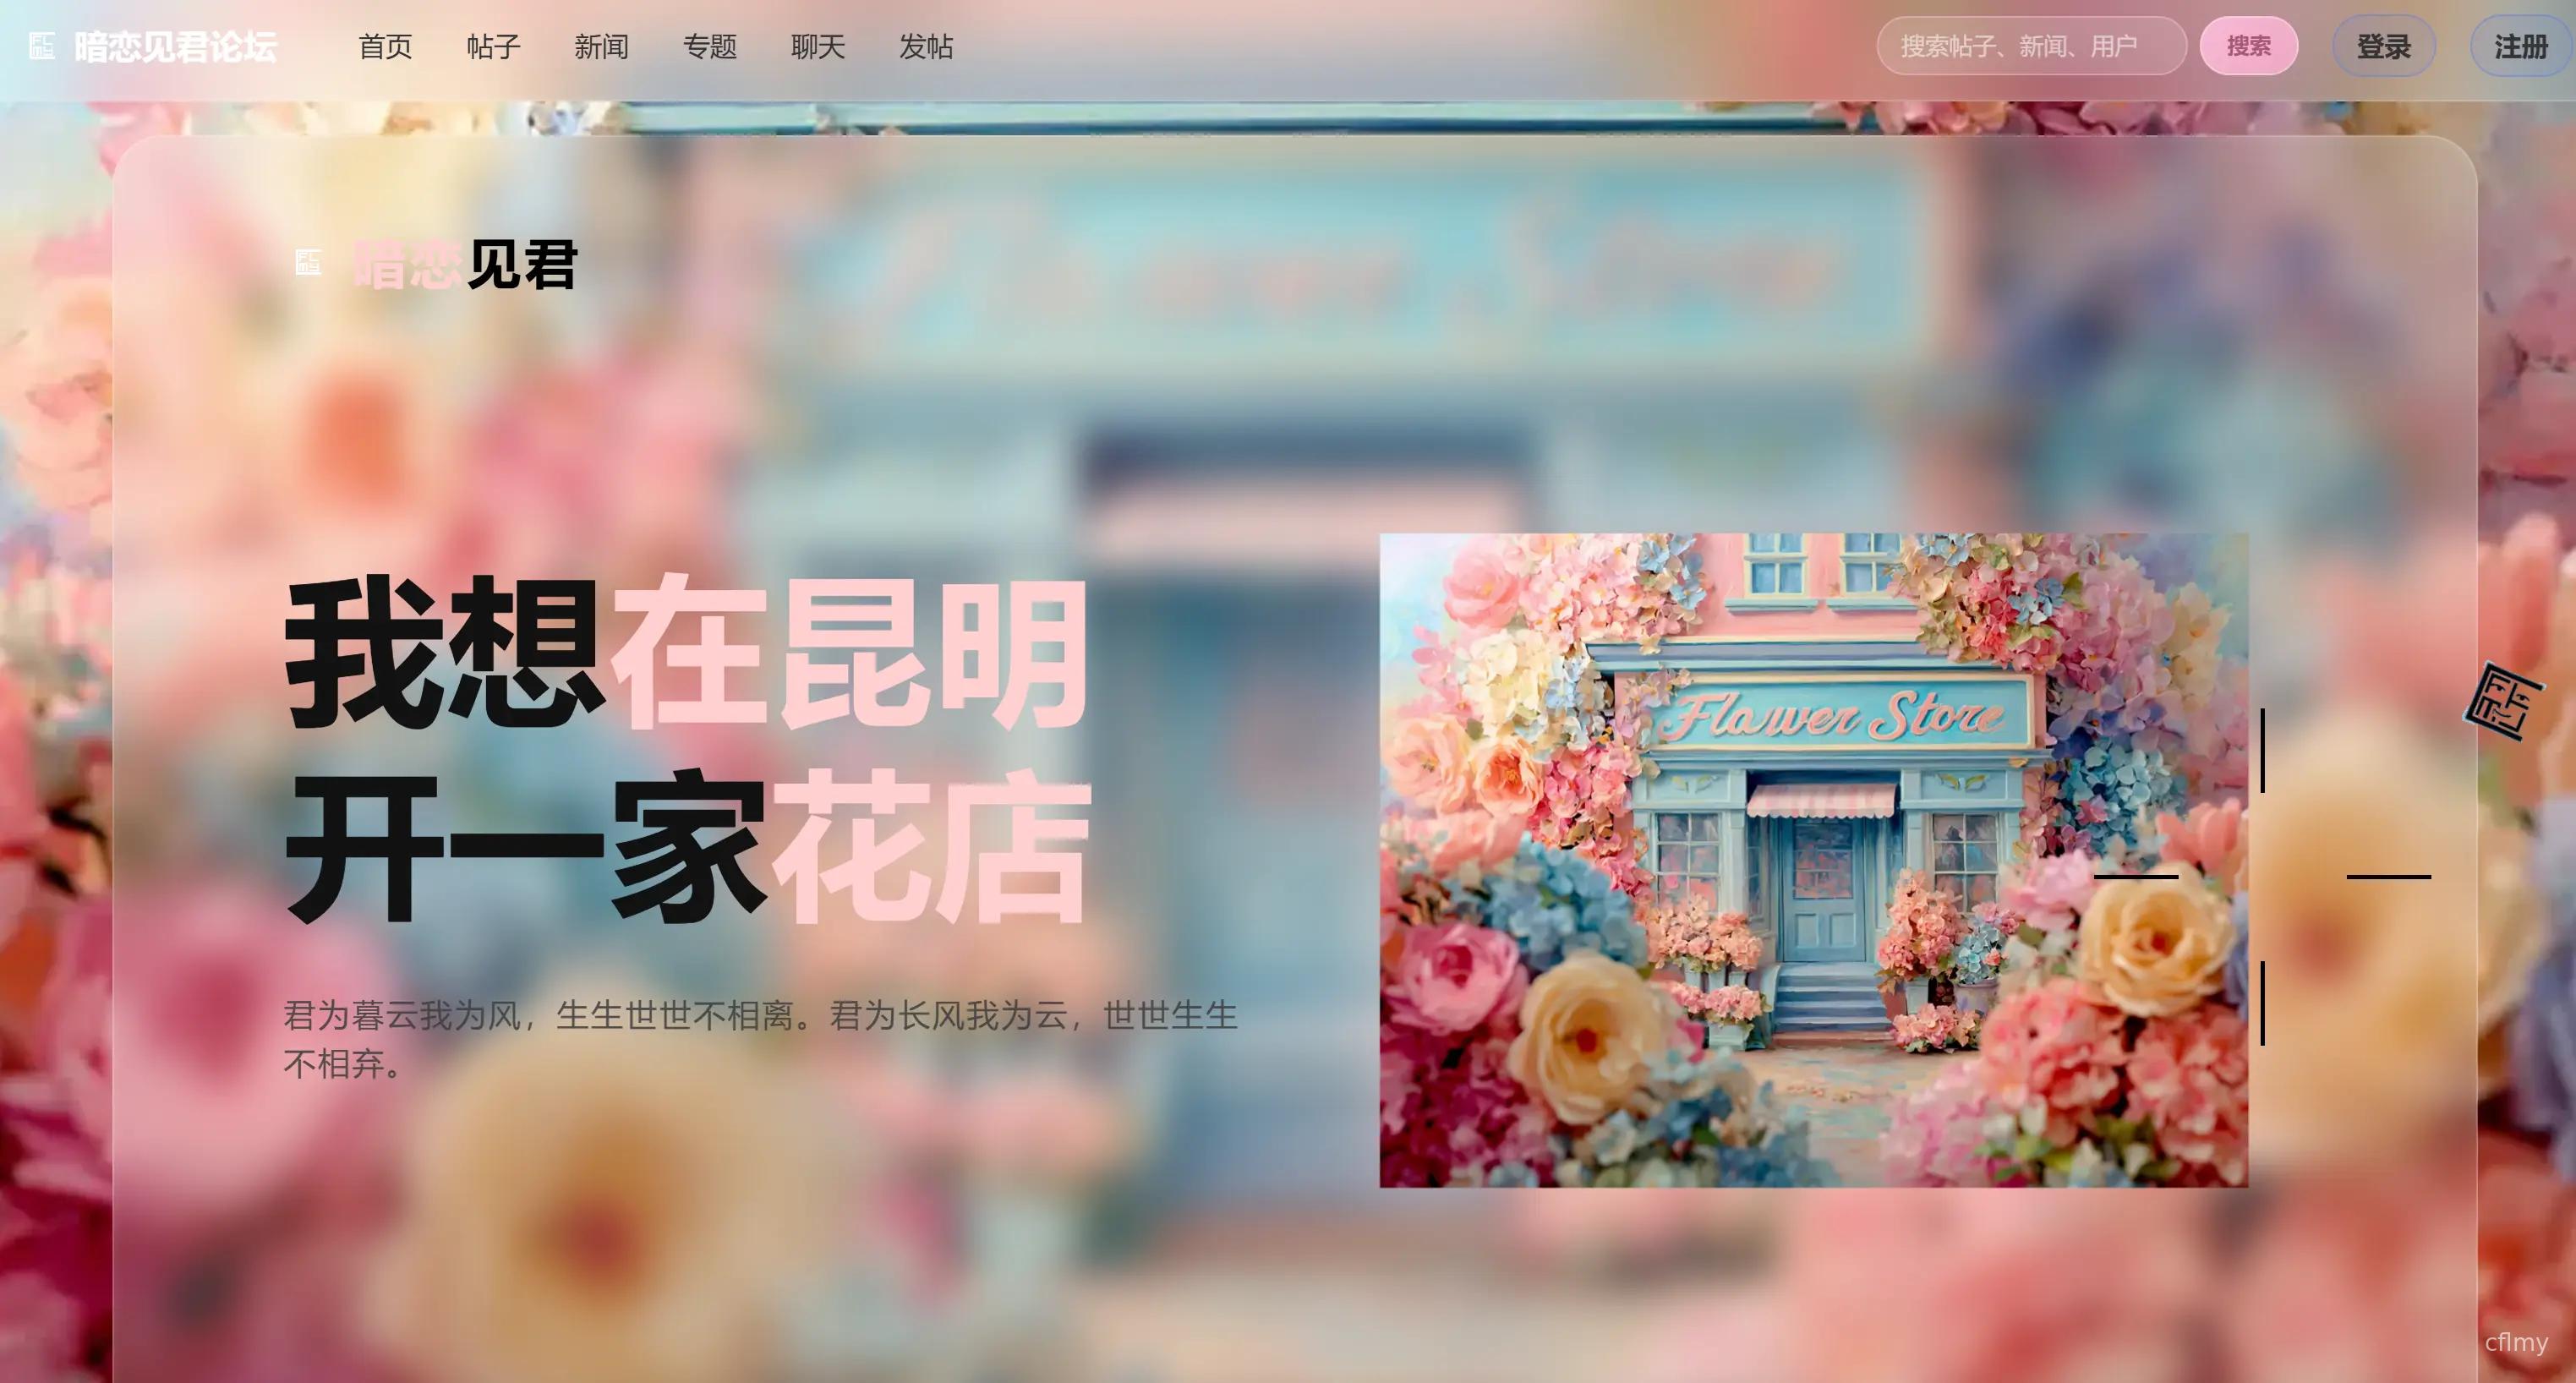Open the 暗恋见君论坛 site title link
Screen dimensions: 2576x1383
(x=175, y=47)
